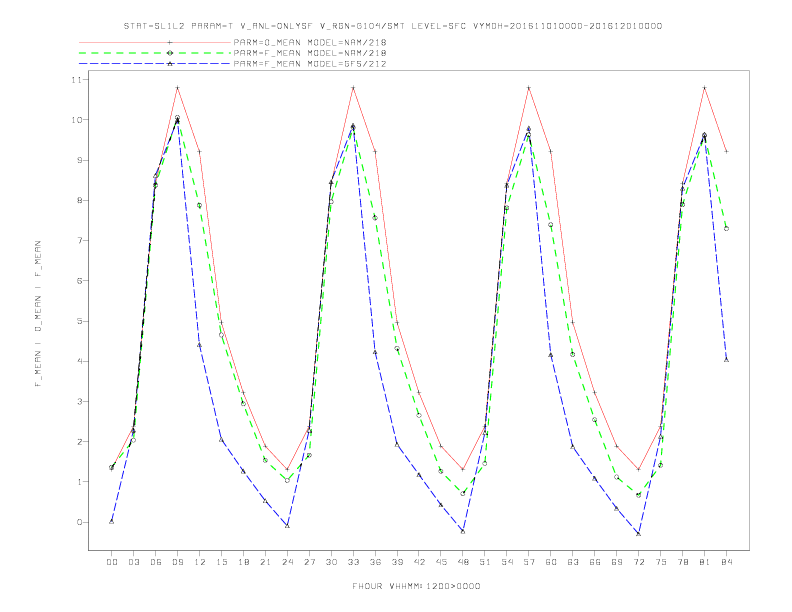792x612 pixels.
Task: Click y-axis tick label 5
Action: [x=79, y=321]
